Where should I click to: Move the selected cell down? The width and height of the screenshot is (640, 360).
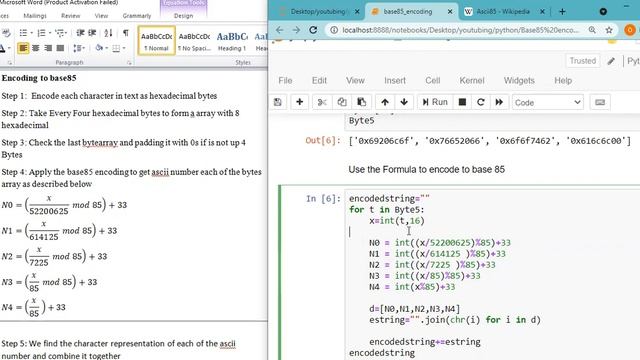pyautogui.click(x=404, y=102)
